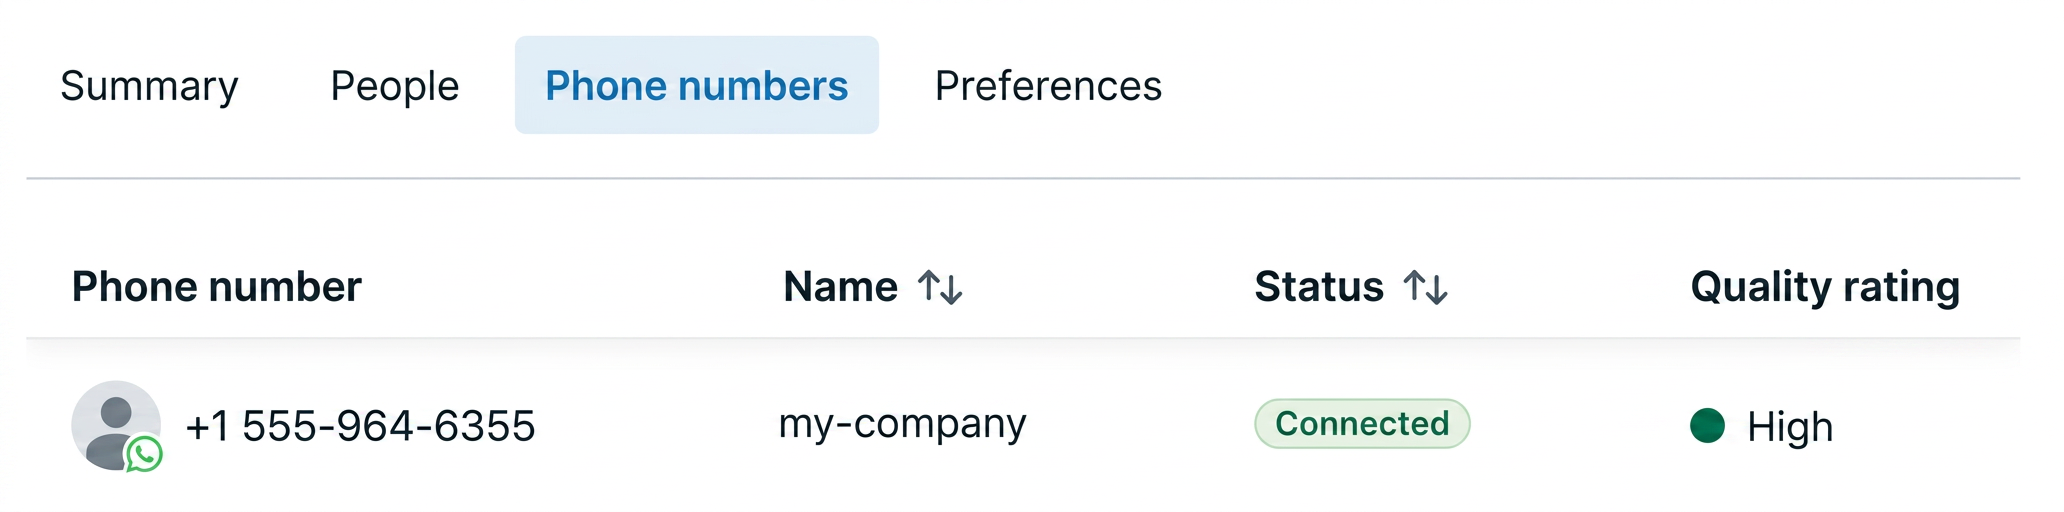Click the up arrow beside Name
The height and width of the screenshot is (512, 2064).
[929, 286]
